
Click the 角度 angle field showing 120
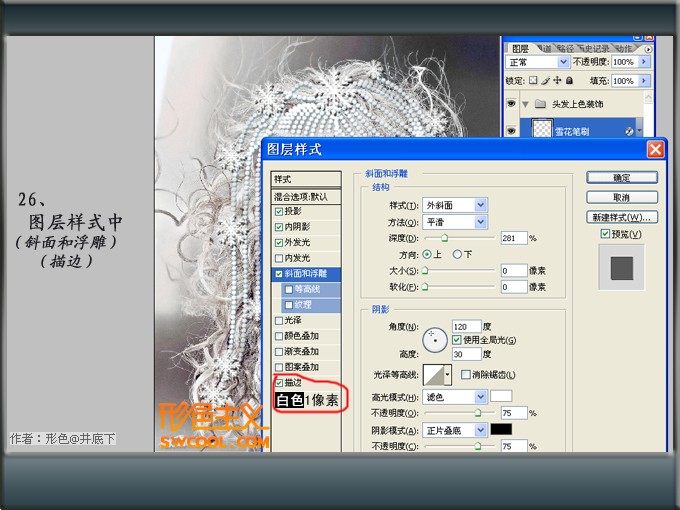(x=466, y=326)
